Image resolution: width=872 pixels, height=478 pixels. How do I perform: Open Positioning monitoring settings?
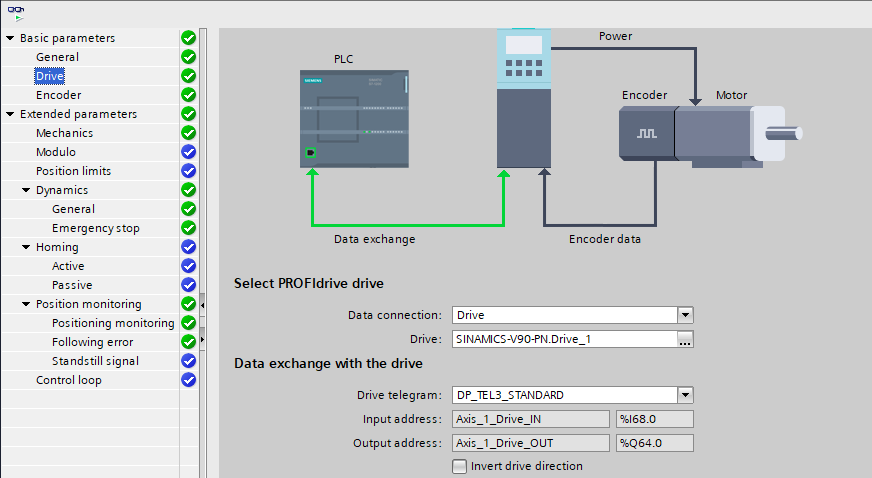113,323
